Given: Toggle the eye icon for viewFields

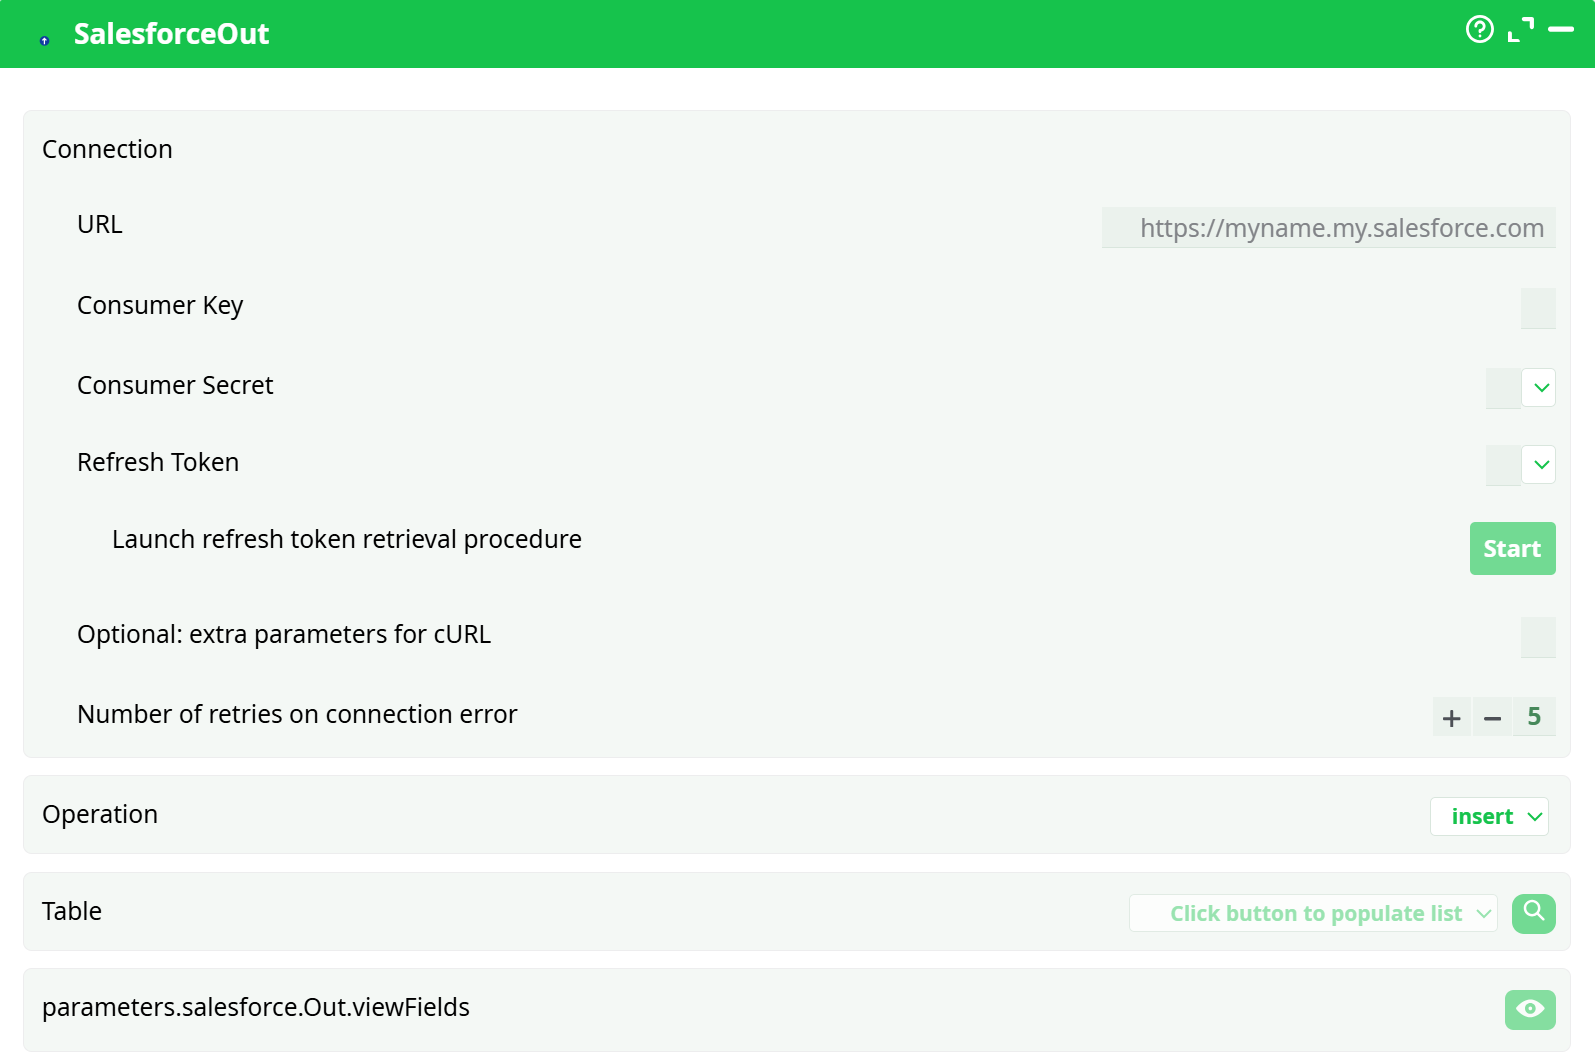Looking at the screenshot, I should 1530,1010.
